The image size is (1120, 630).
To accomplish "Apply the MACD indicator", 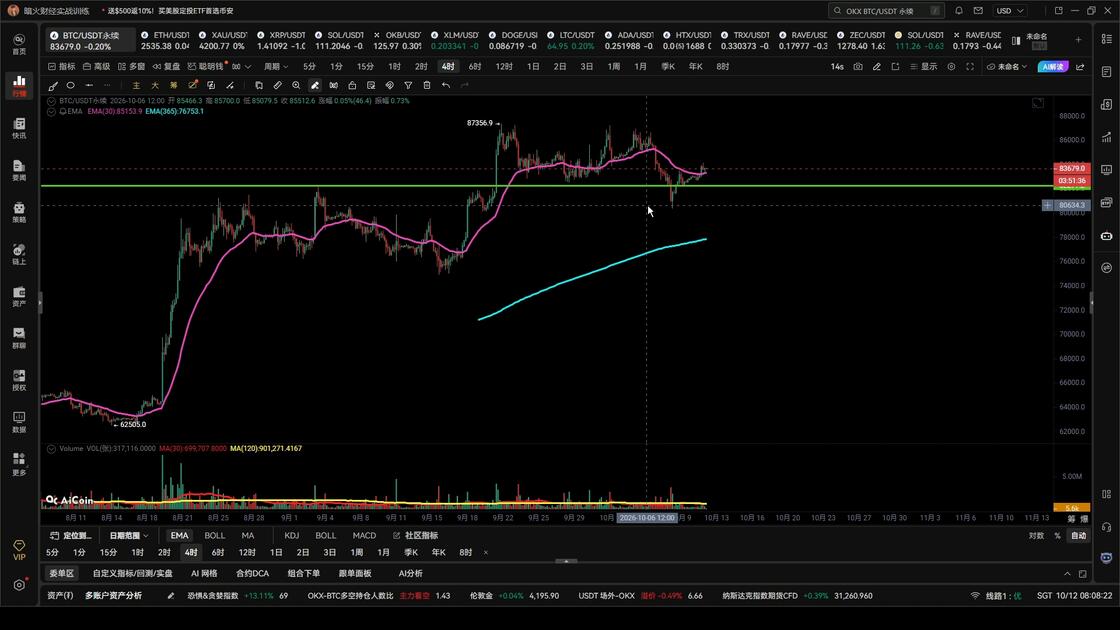I will [x=364, y=536].
